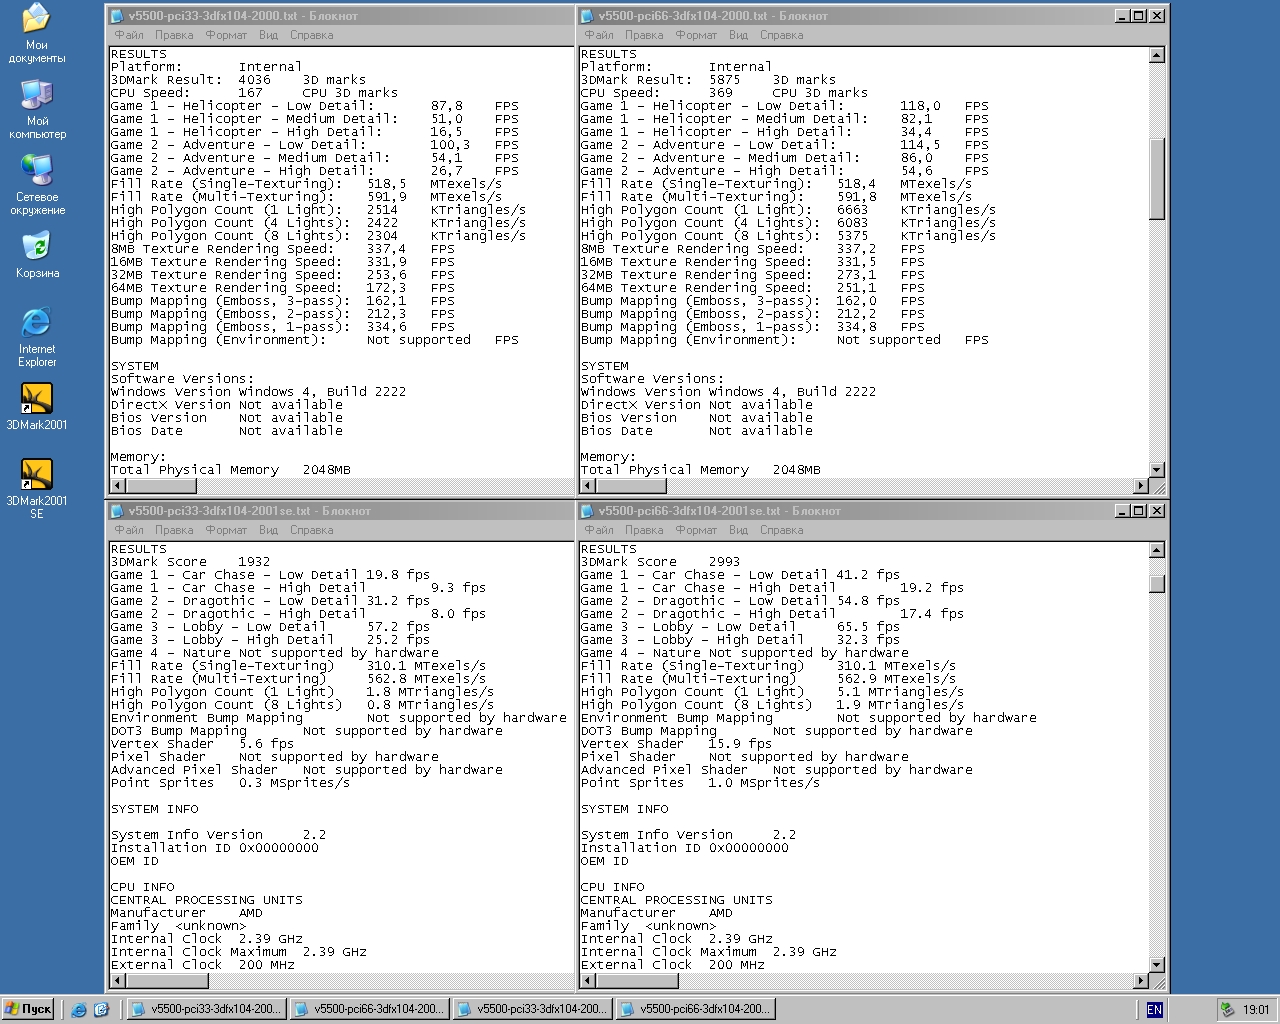Open Справка menu in the pci66-3dfx104-2000.txt window
Screen dimensions: 1280x1024
(781, 35)
